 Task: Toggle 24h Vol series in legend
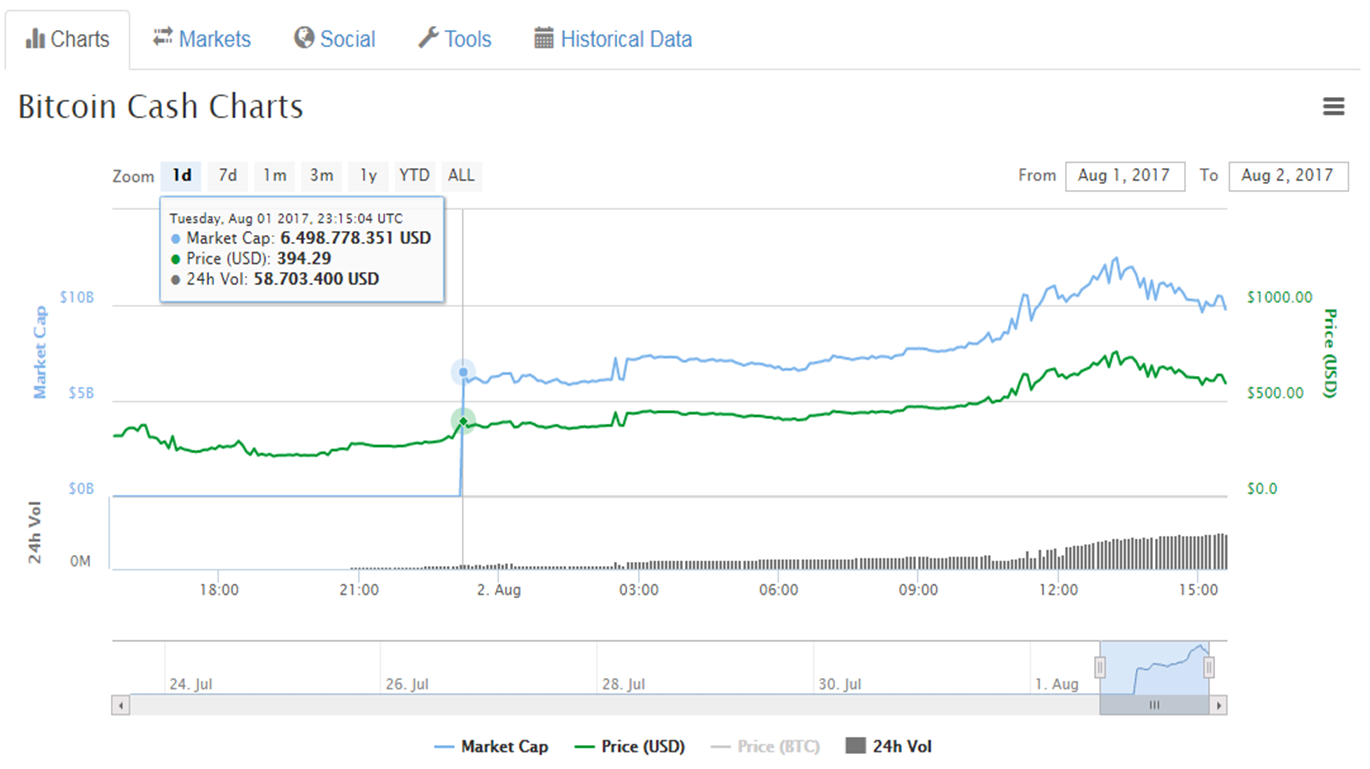[x=889, y=747]
